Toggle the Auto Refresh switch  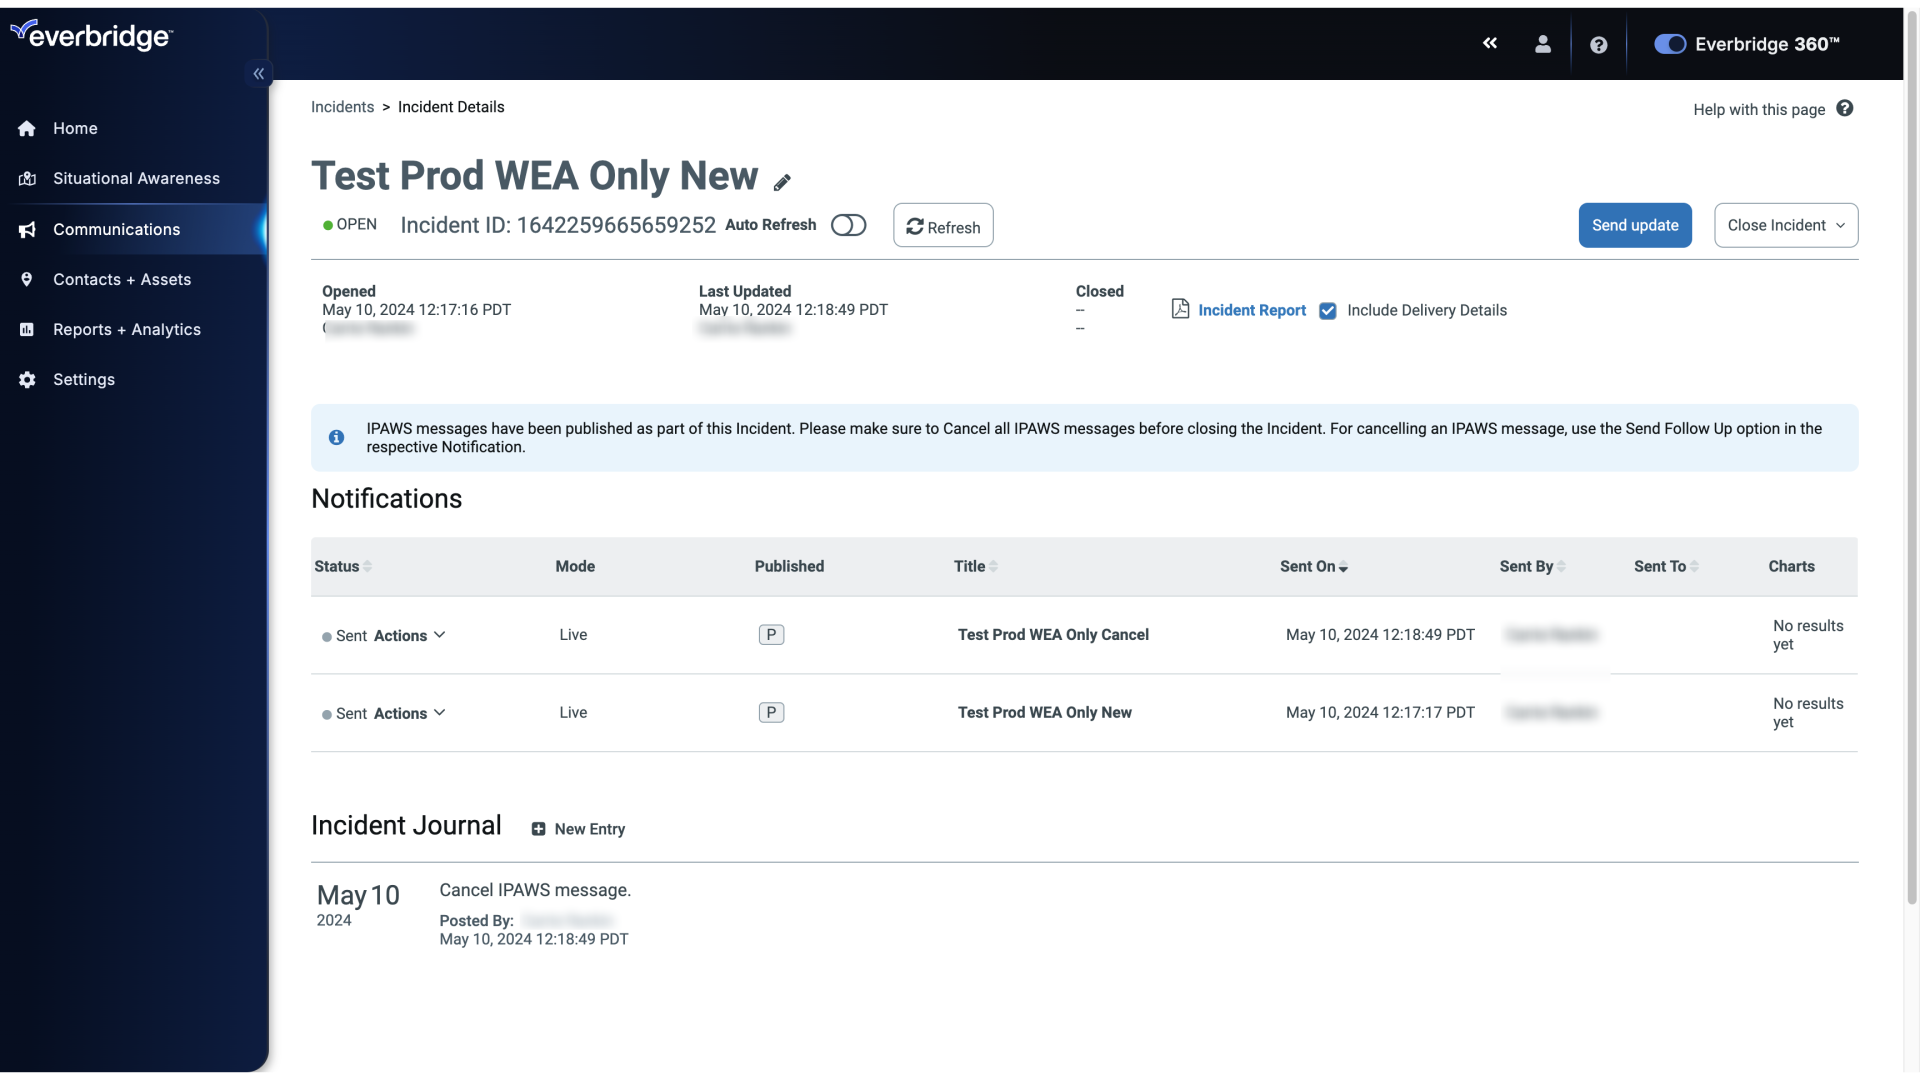tap(848, 224)
